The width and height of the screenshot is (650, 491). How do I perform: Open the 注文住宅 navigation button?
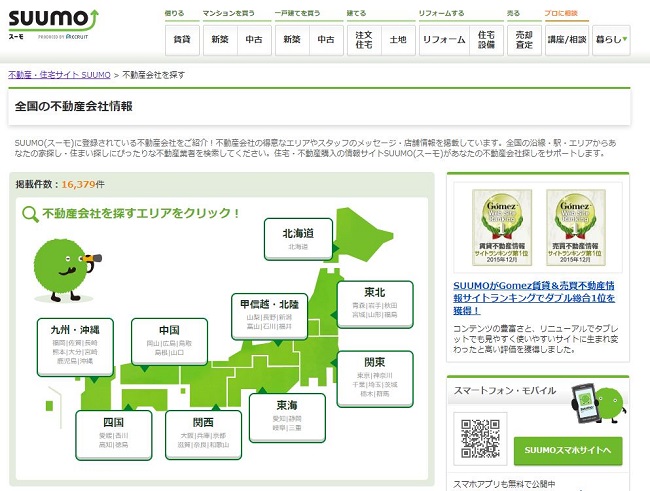click(x=364, y=40)
